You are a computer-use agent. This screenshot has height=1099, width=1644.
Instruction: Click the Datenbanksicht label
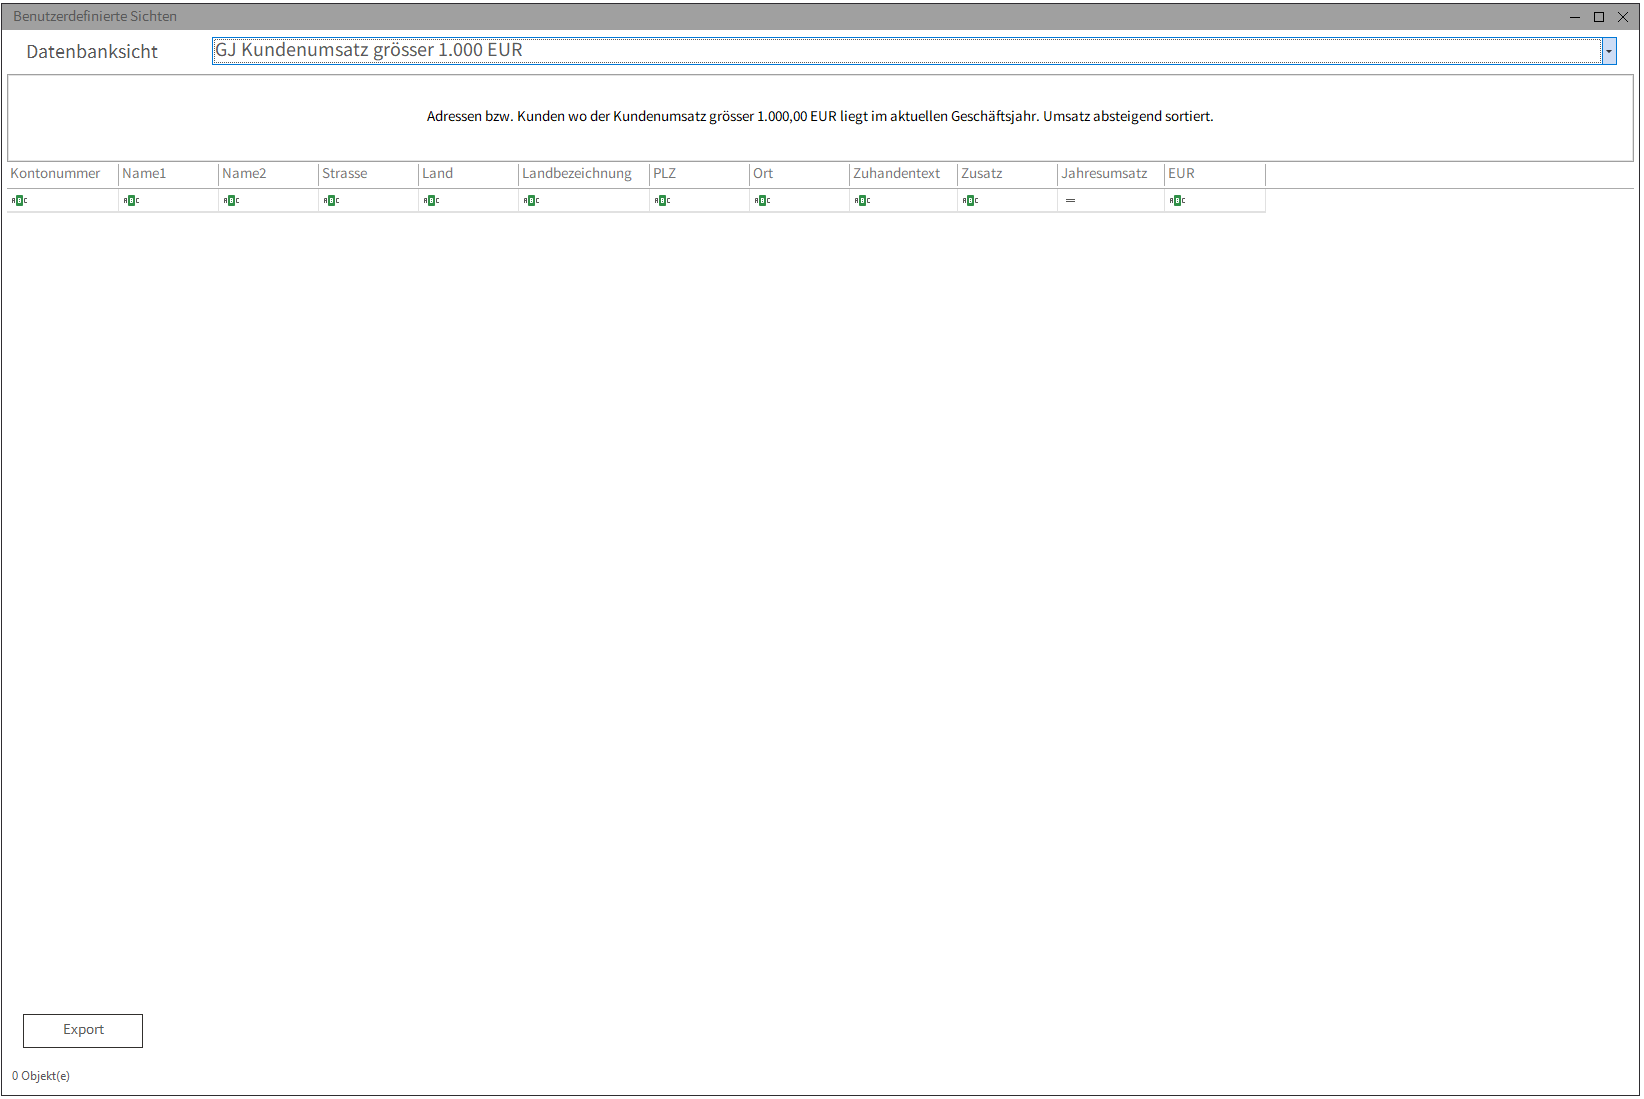coord(92,52)
